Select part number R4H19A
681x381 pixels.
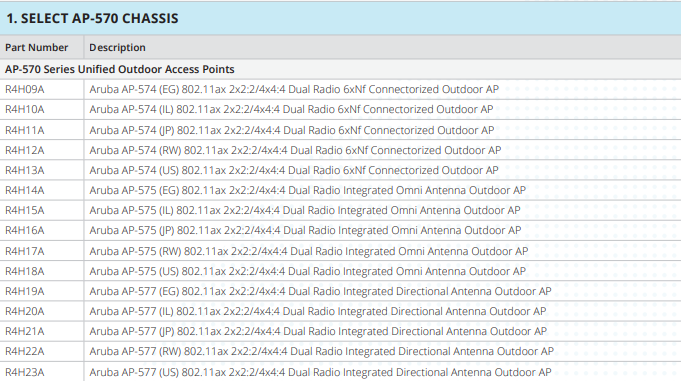tap(25, 291)
